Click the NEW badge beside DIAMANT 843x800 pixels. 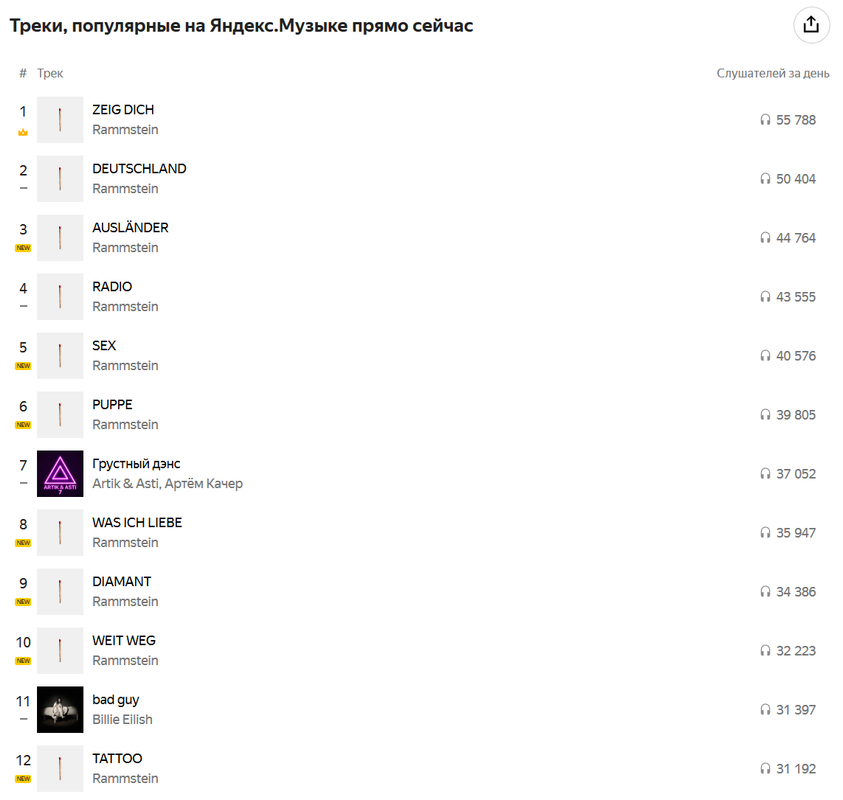point(23,602)
